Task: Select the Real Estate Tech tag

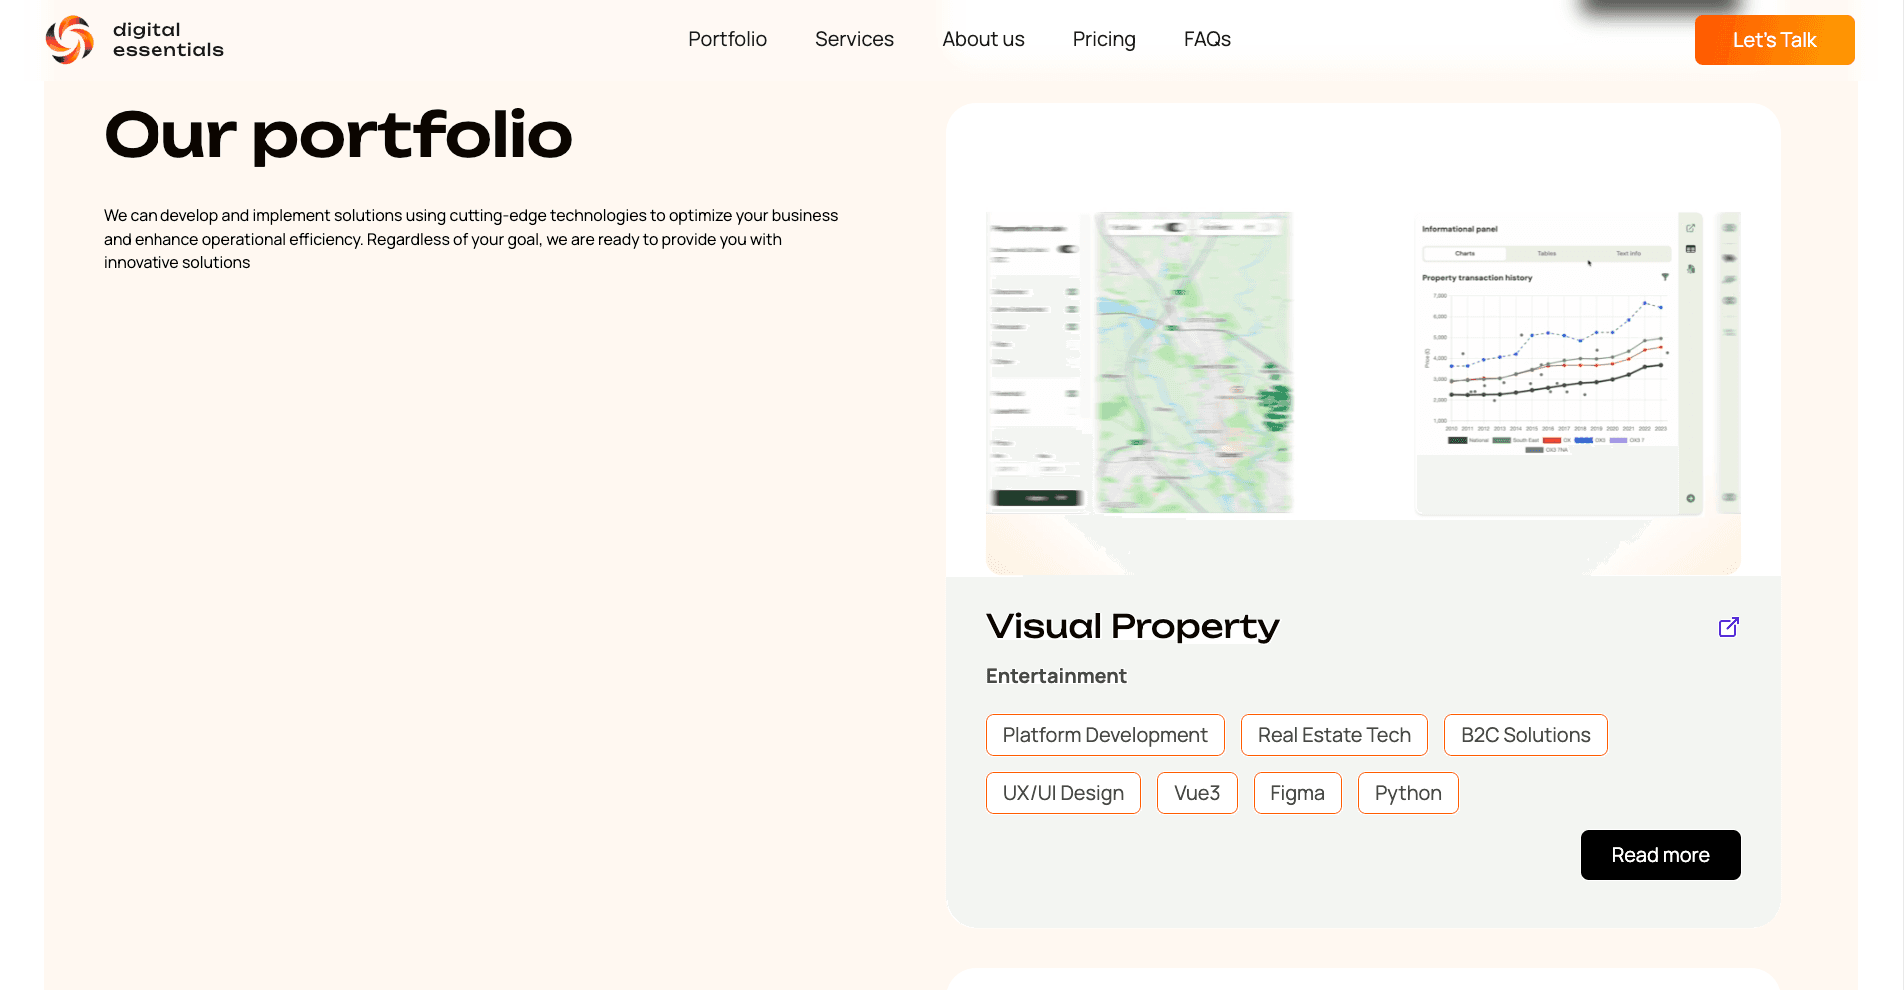Action: coord(1334,735)
